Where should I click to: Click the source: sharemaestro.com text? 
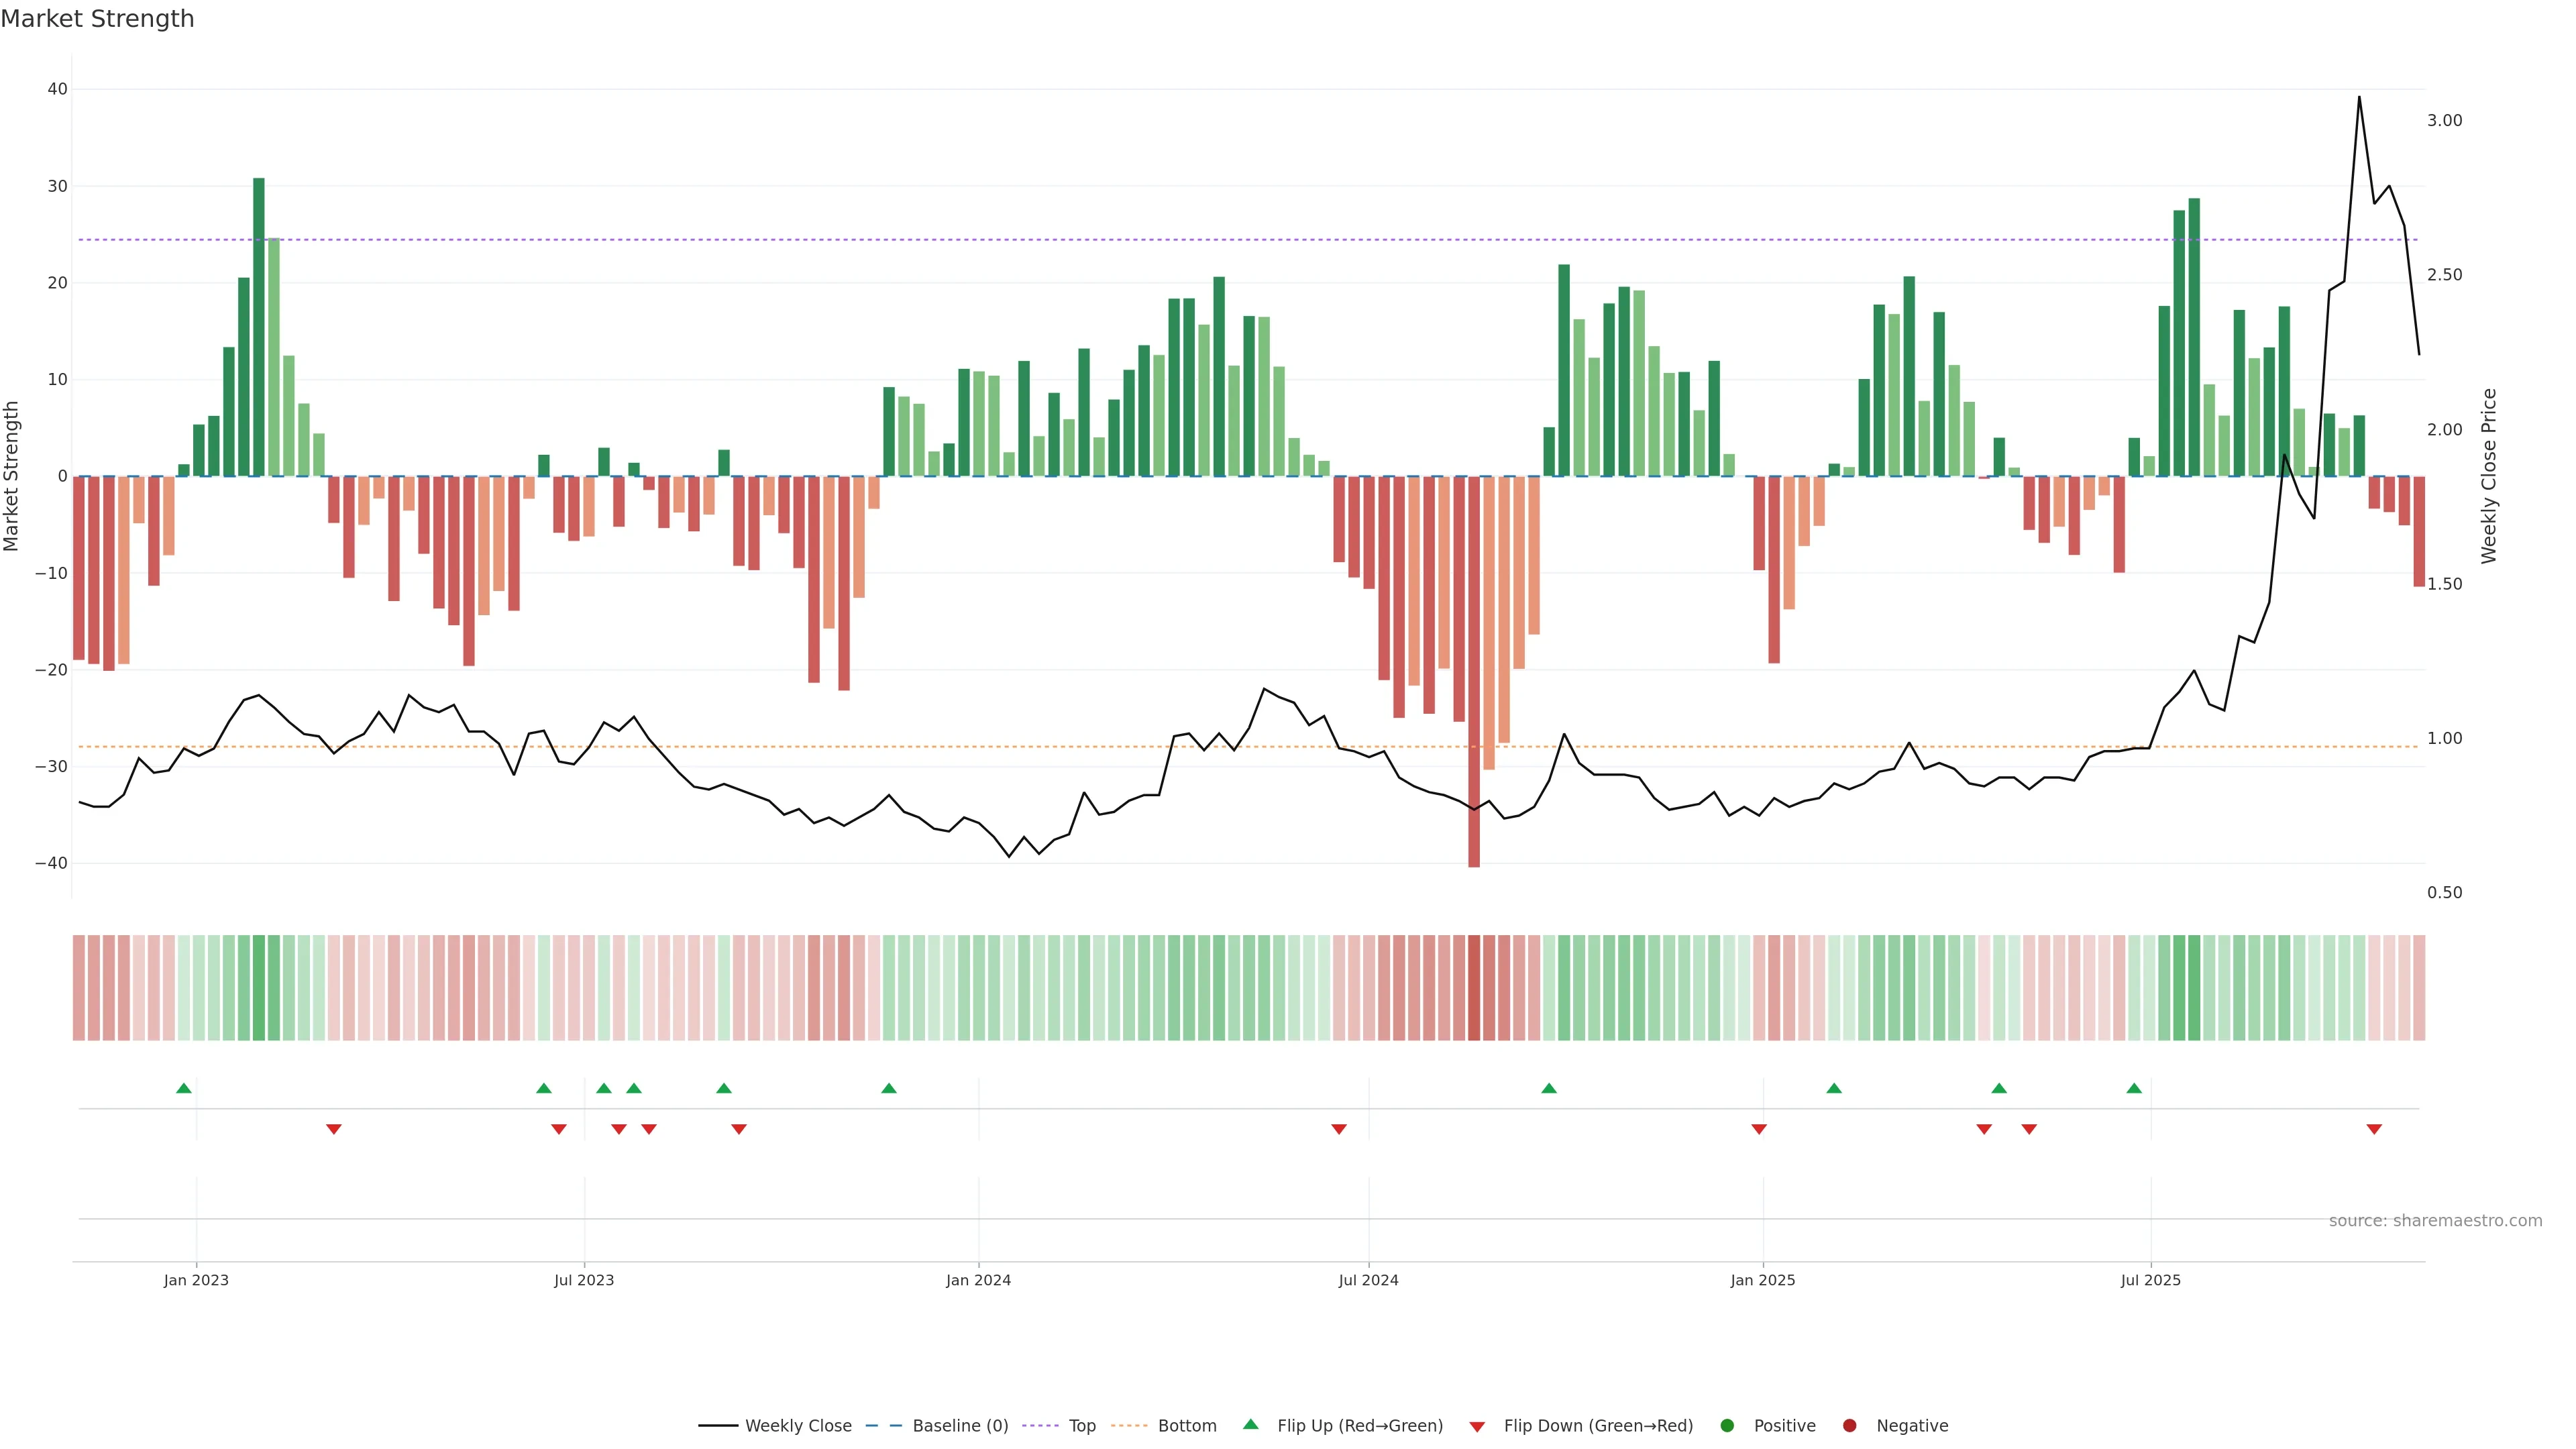point(2435,1220)
